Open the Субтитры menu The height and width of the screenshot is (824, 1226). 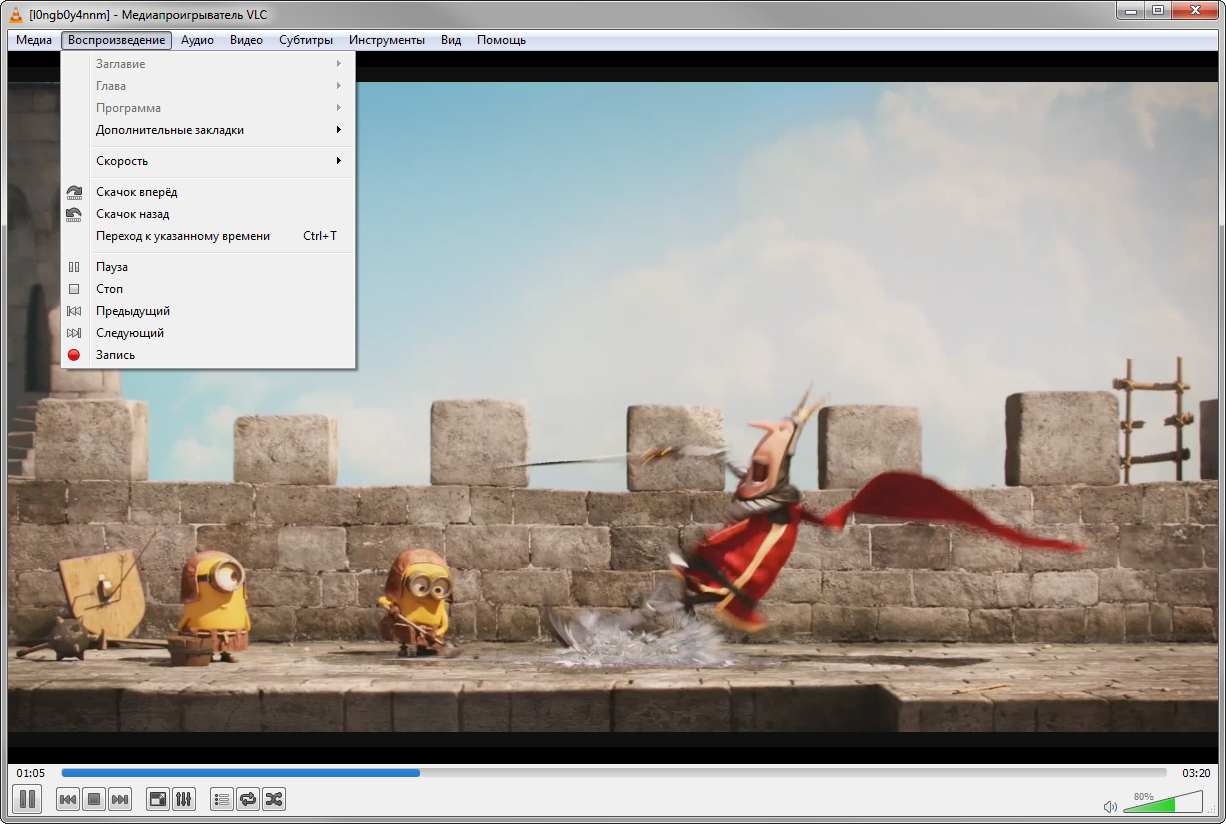click(306, 40)
